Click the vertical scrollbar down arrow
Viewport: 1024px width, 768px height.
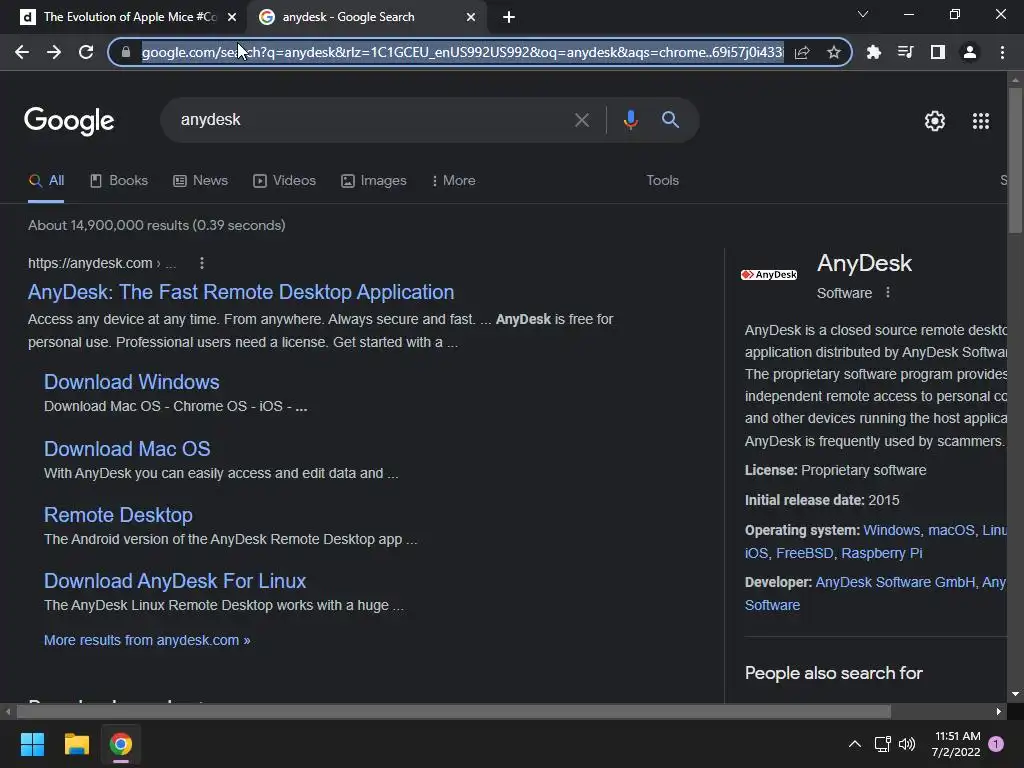point(1015,694)
